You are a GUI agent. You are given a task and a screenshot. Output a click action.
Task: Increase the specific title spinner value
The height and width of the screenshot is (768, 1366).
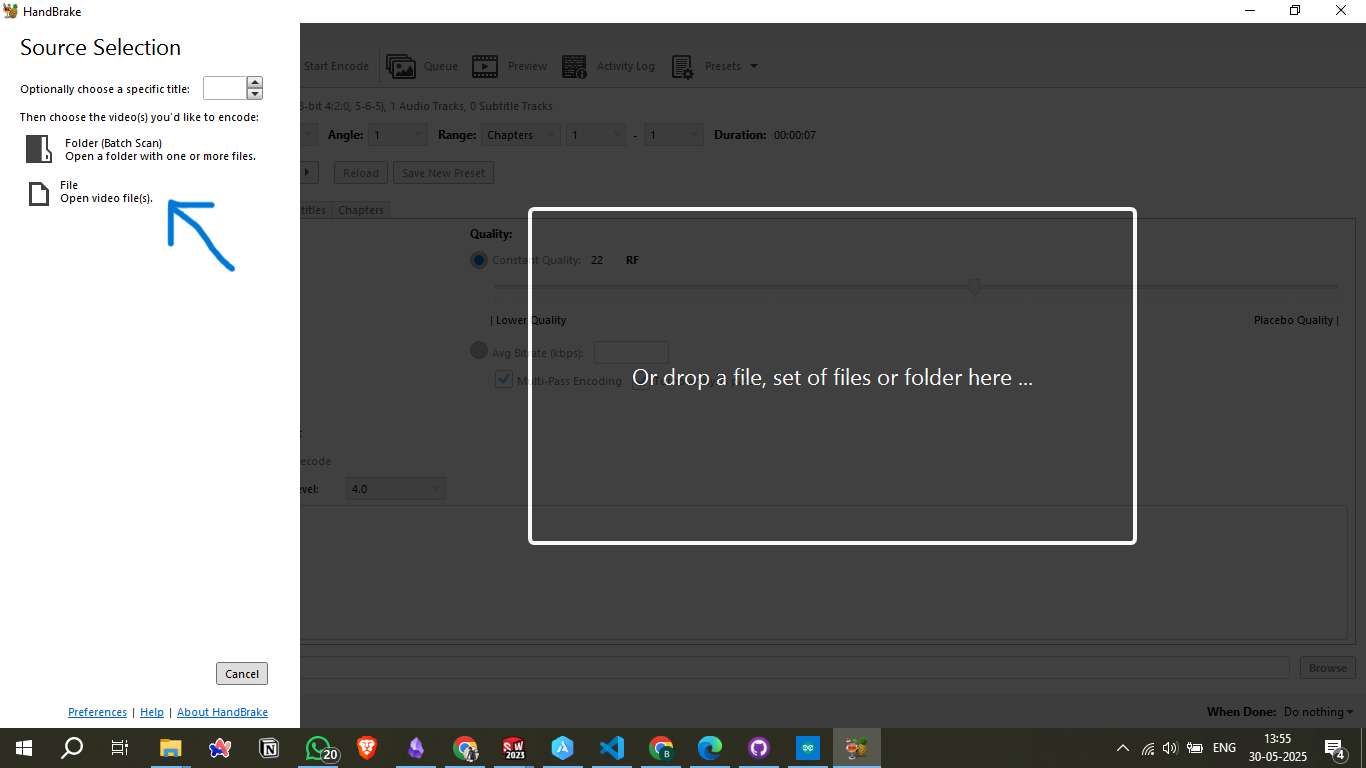(255, 83)
